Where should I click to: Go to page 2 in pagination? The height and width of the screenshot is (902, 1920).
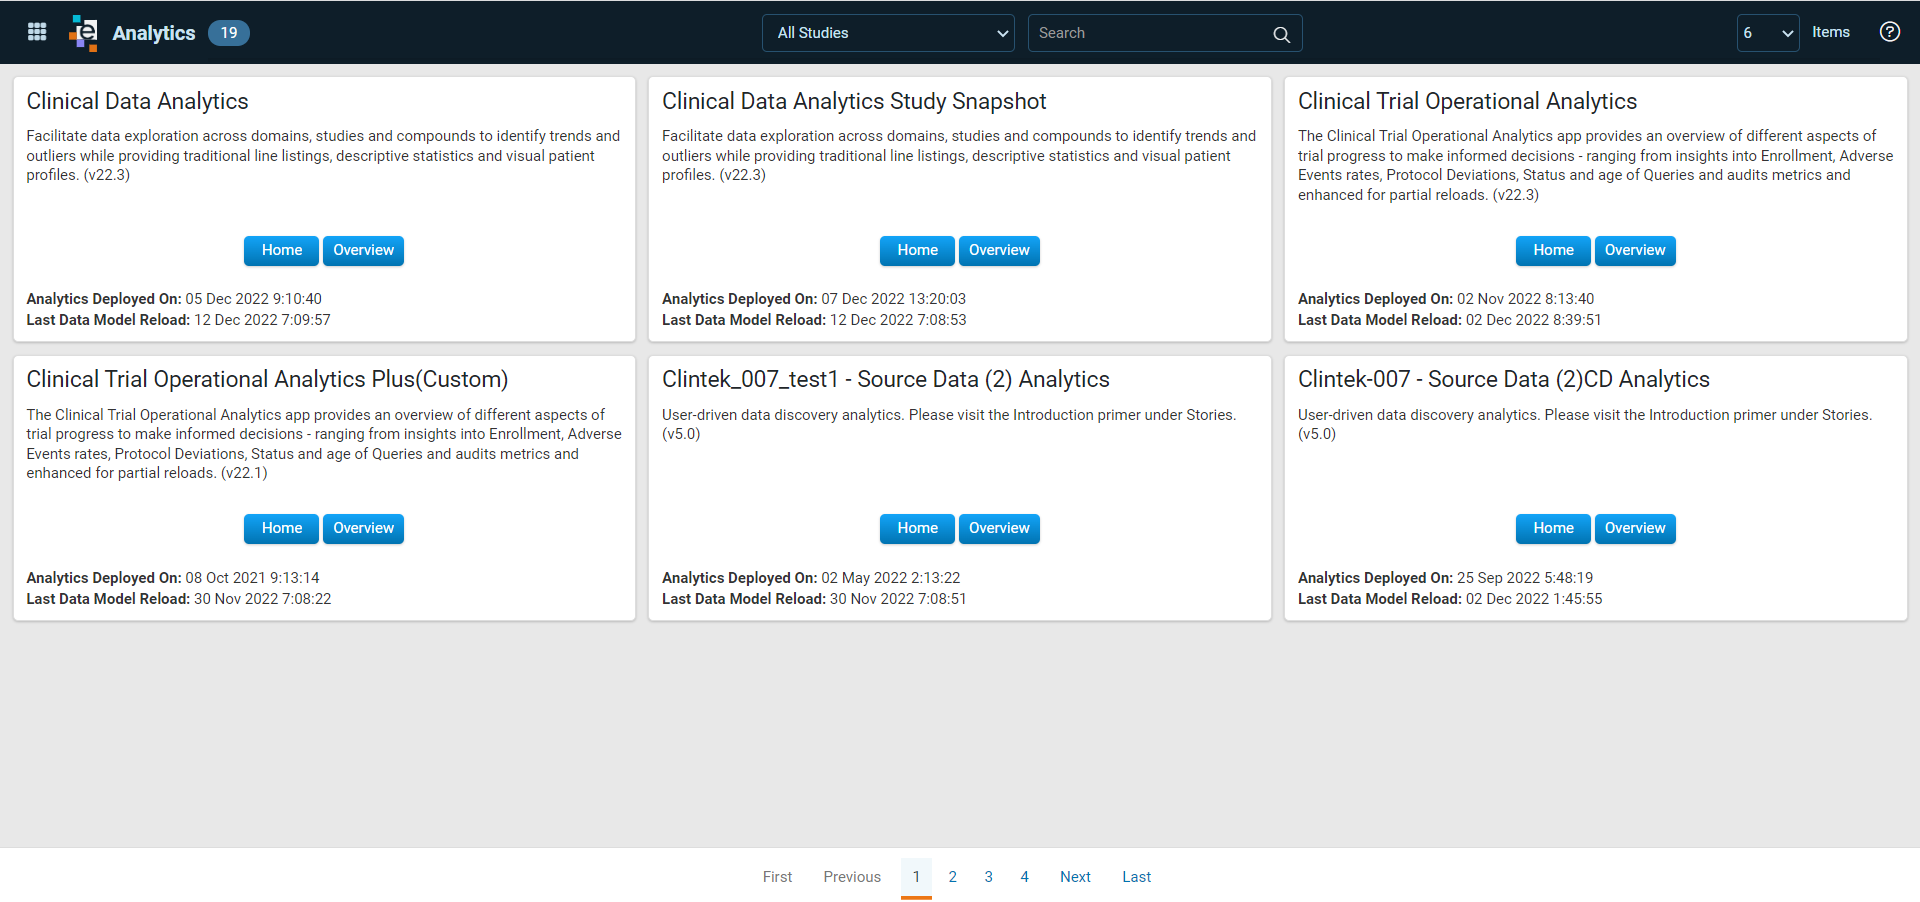click(x=952, y=877)
